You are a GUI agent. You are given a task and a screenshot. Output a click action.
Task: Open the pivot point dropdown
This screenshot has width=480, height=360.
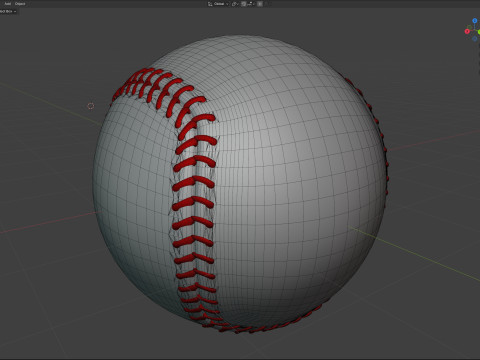point(235,4)
